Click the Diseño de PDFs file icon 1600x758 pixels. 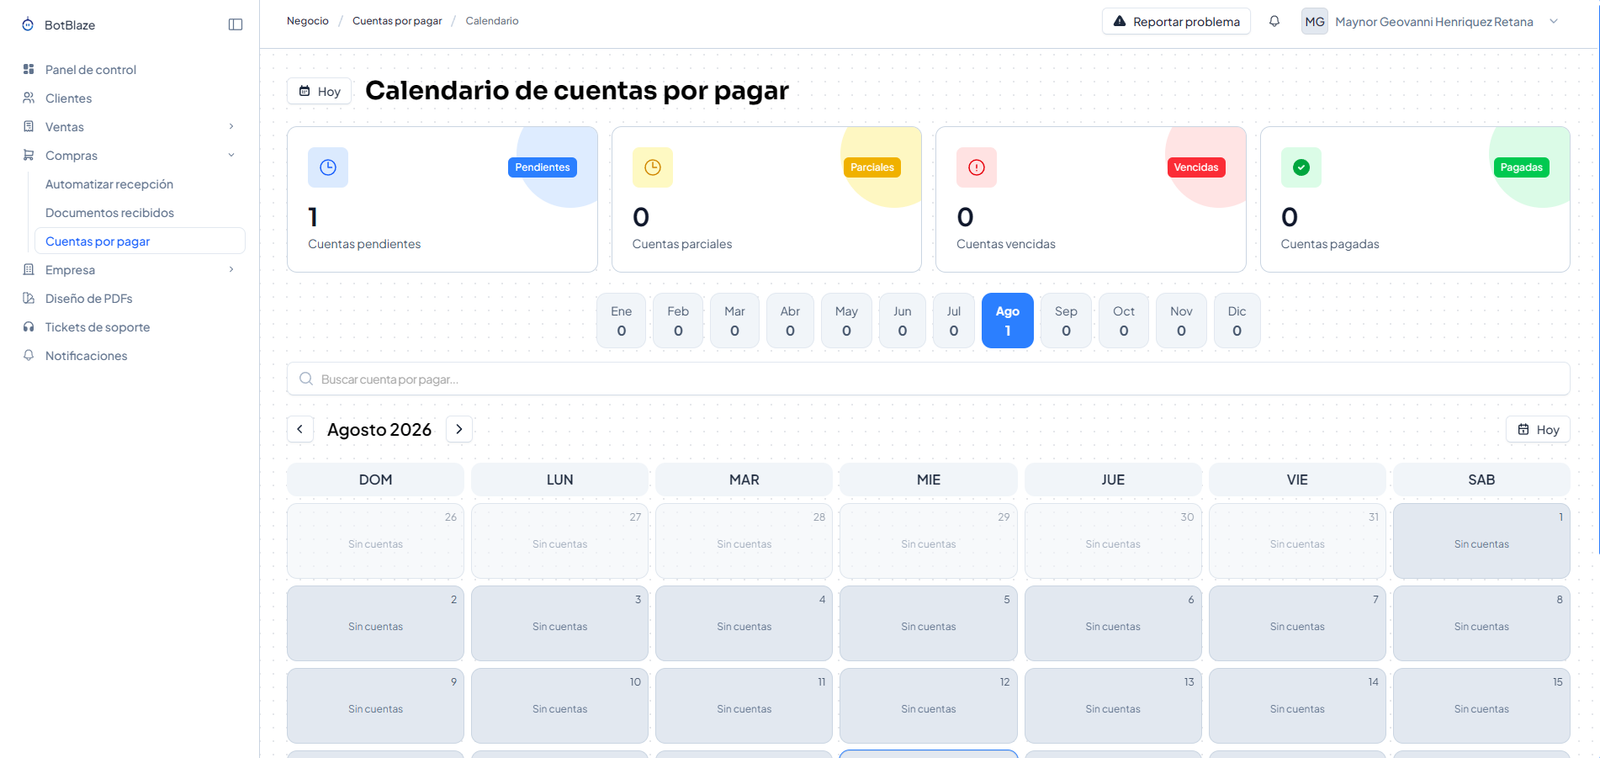28,298
